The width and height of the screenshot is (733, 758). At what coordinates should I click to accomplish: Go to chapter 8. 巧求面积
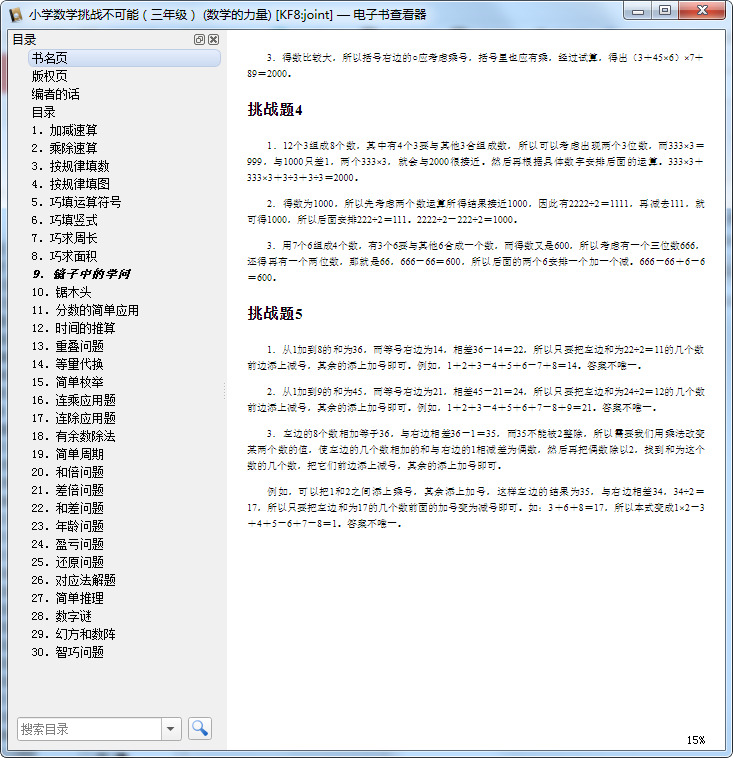(64, 256)
